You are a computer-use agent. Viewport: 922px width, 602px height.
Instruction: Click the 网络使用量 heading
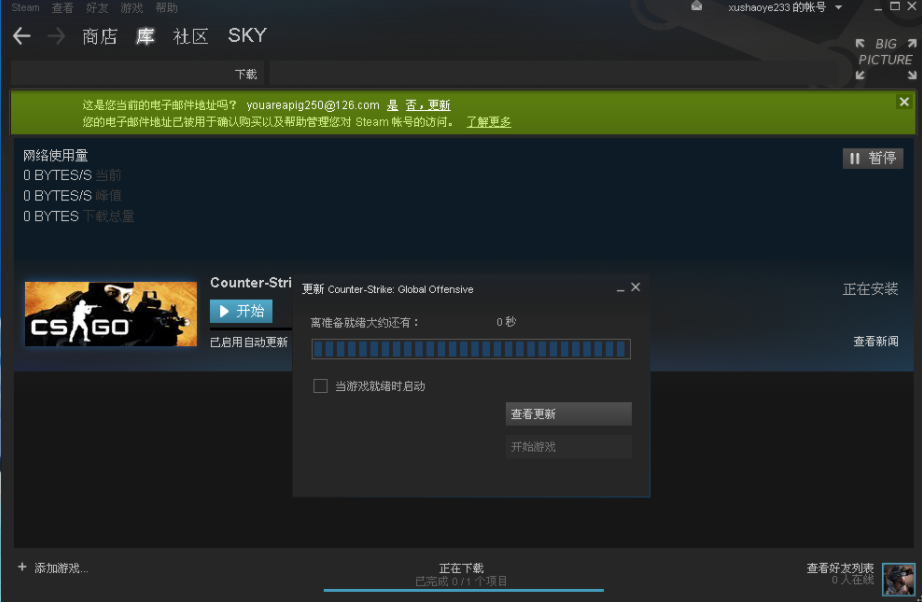point(55,155)
